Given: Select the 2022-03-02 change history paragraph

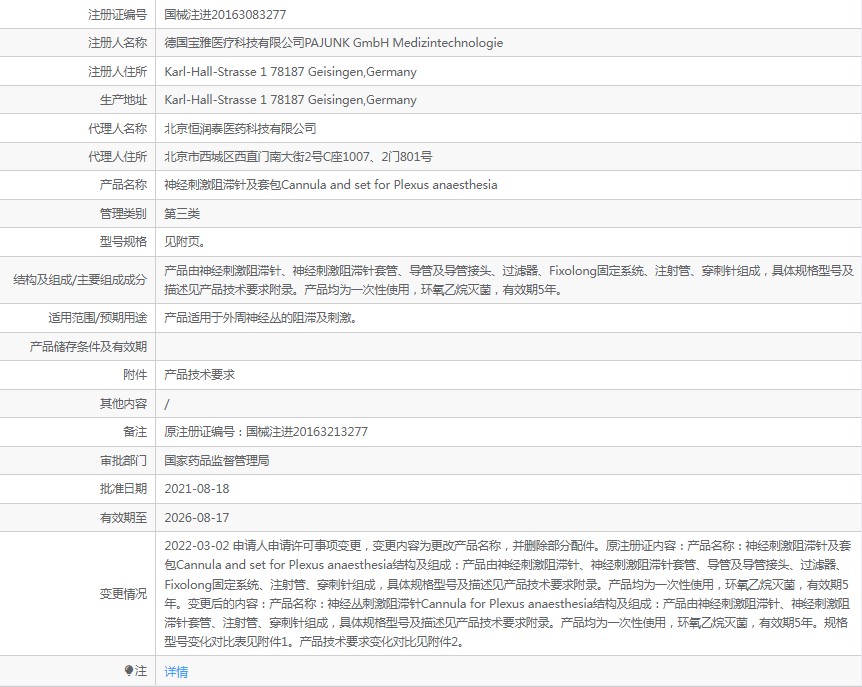Looking at the screenshot, I should click(507, 594).
